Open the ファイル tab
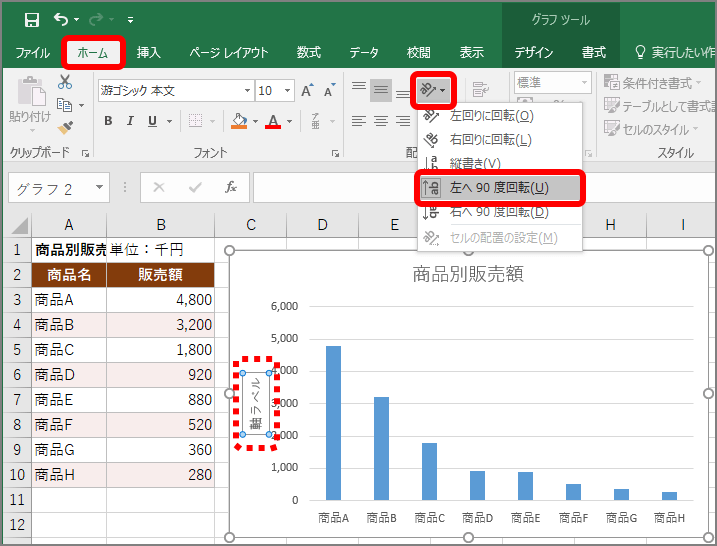Viewport: 717px width, 546px height. 32,53
